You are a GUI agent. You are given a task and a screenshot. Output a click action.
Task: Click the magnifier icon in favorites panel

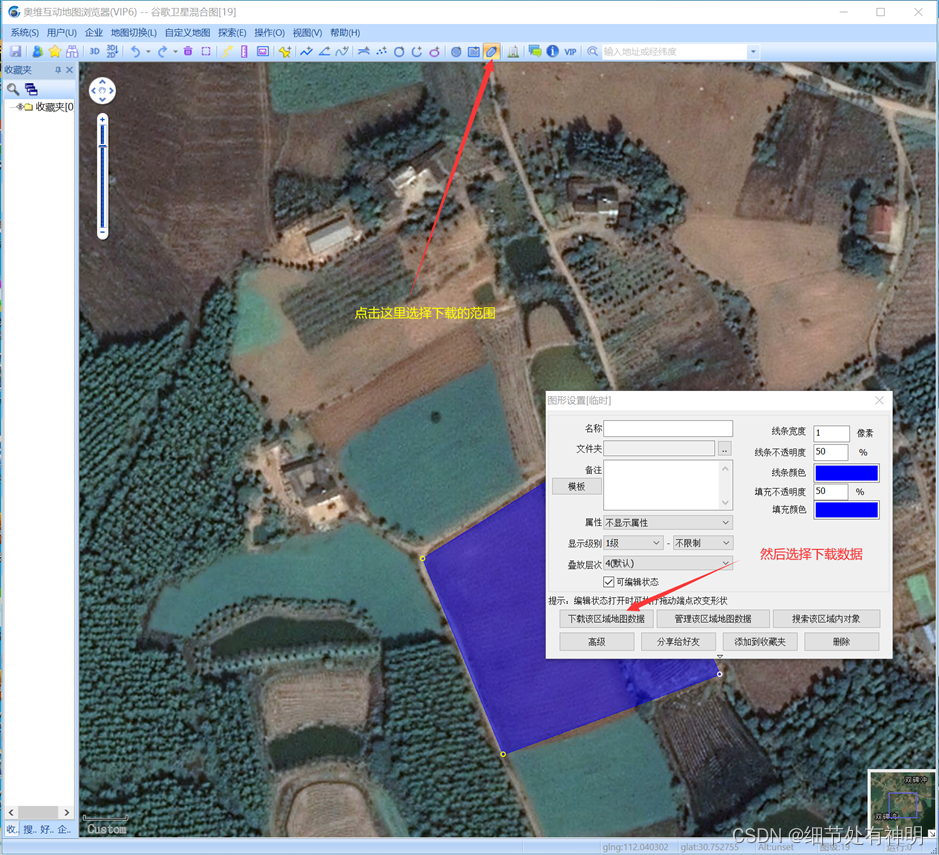pyautogui.click(x=13, y=90)
